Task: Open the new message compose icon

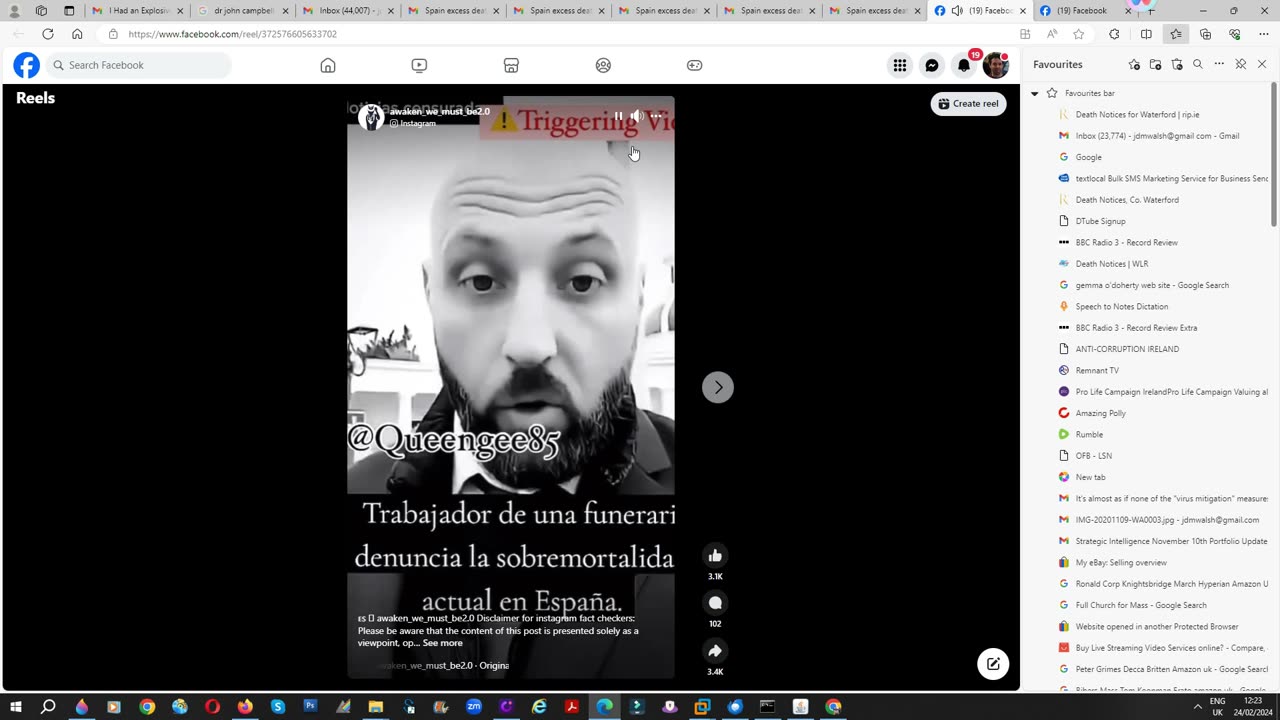Action: (x=993, y=664)
